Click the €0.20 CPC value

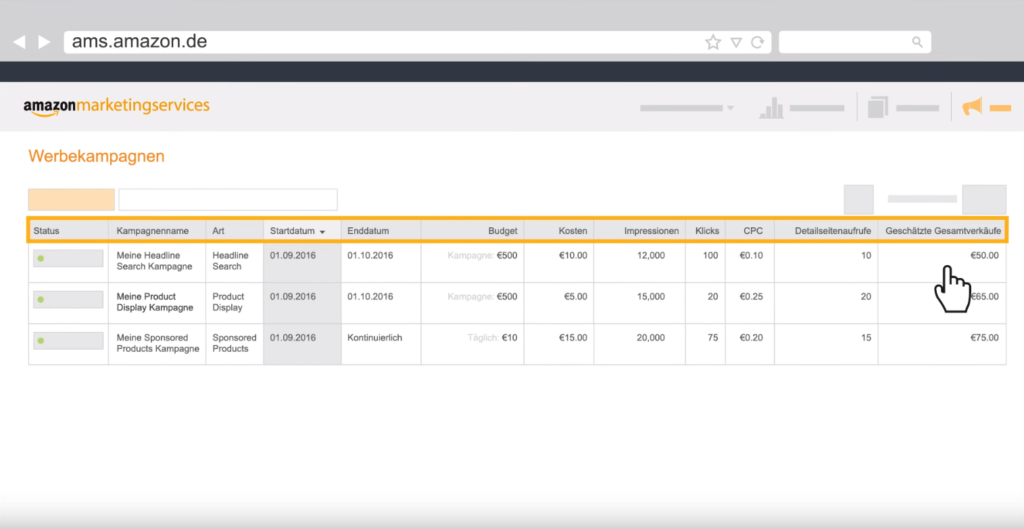tap(751, 338)
